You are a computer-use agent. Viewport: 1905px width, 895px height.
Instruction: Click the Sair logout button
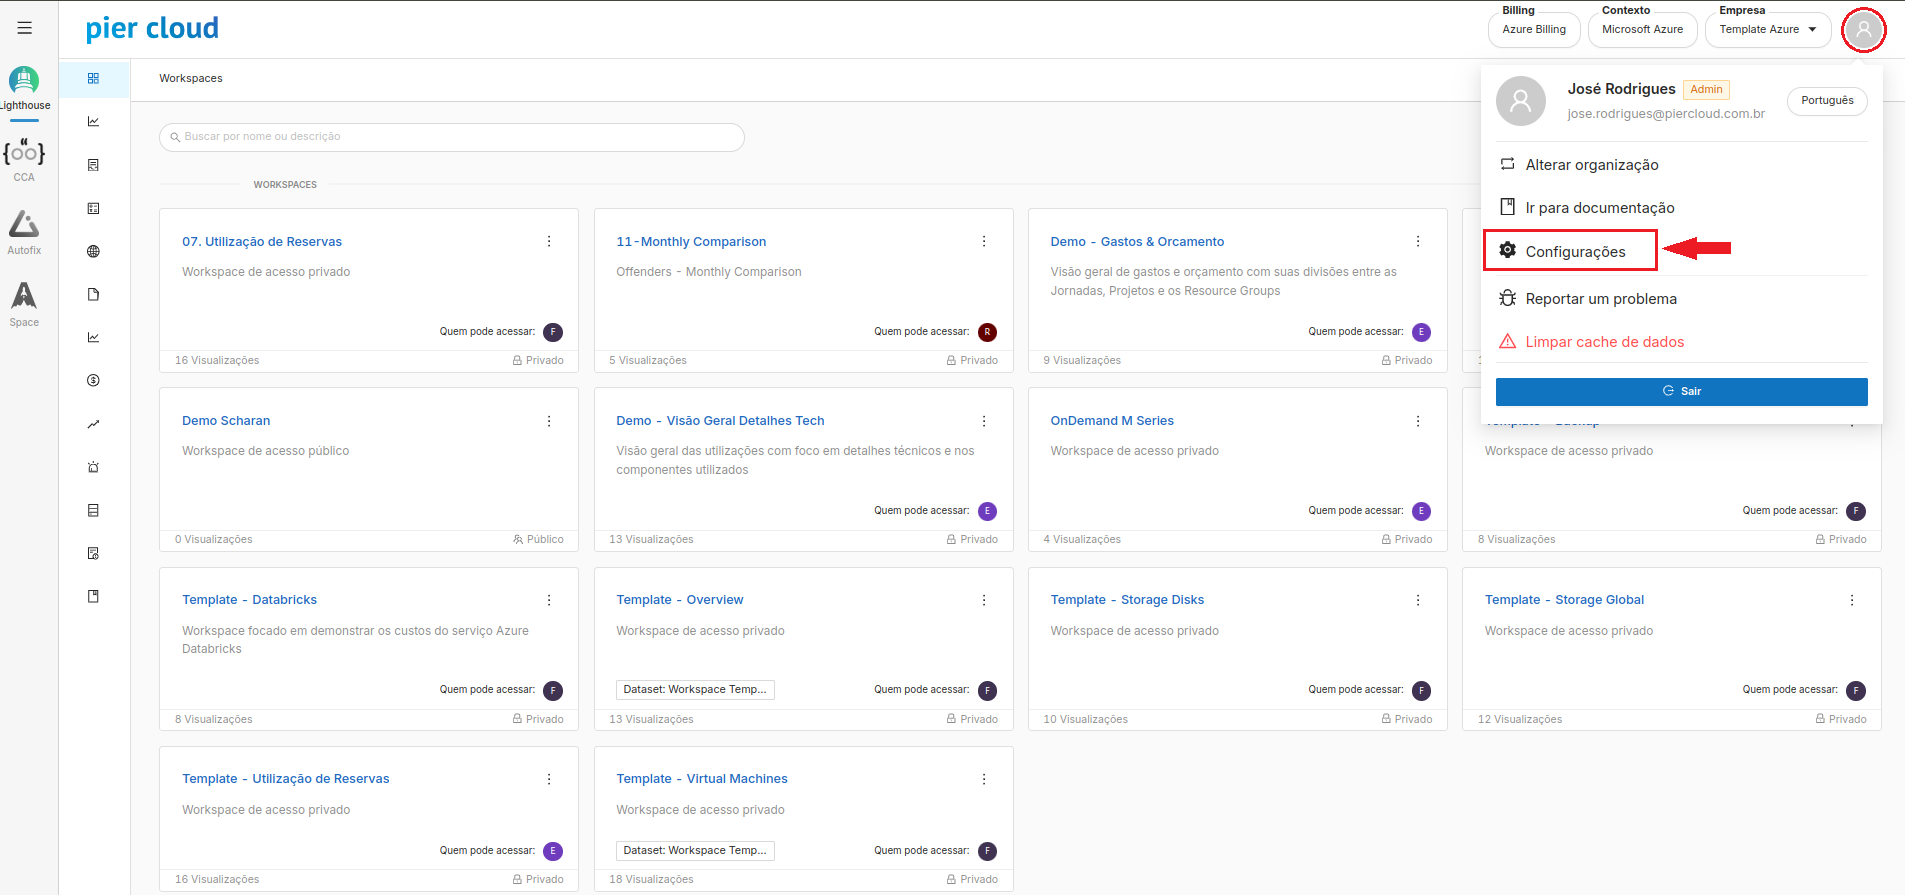coord(1681,392)
